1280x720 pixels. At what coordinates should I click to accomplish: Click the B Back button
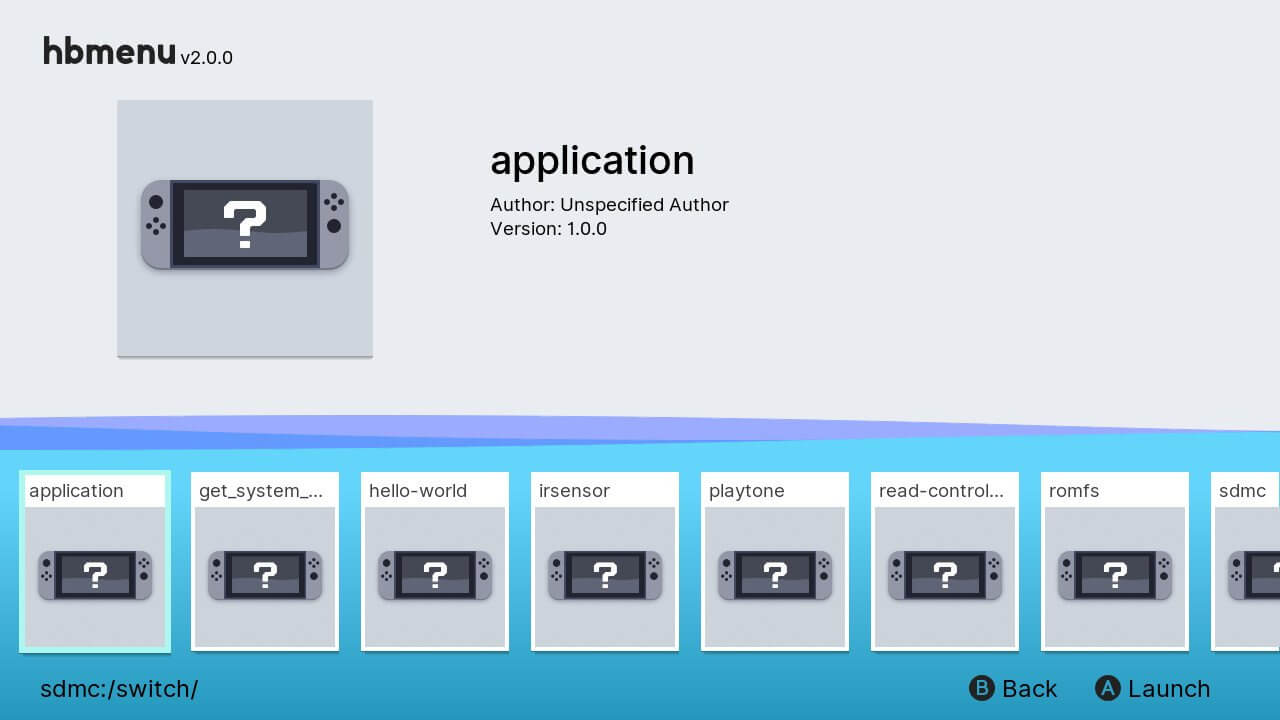click(1013, 688)
